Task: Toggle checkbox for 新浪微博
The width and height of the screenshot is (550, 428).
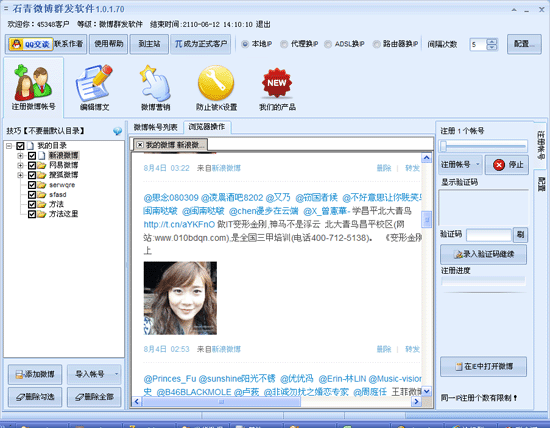Action: [x=32, y=155]
